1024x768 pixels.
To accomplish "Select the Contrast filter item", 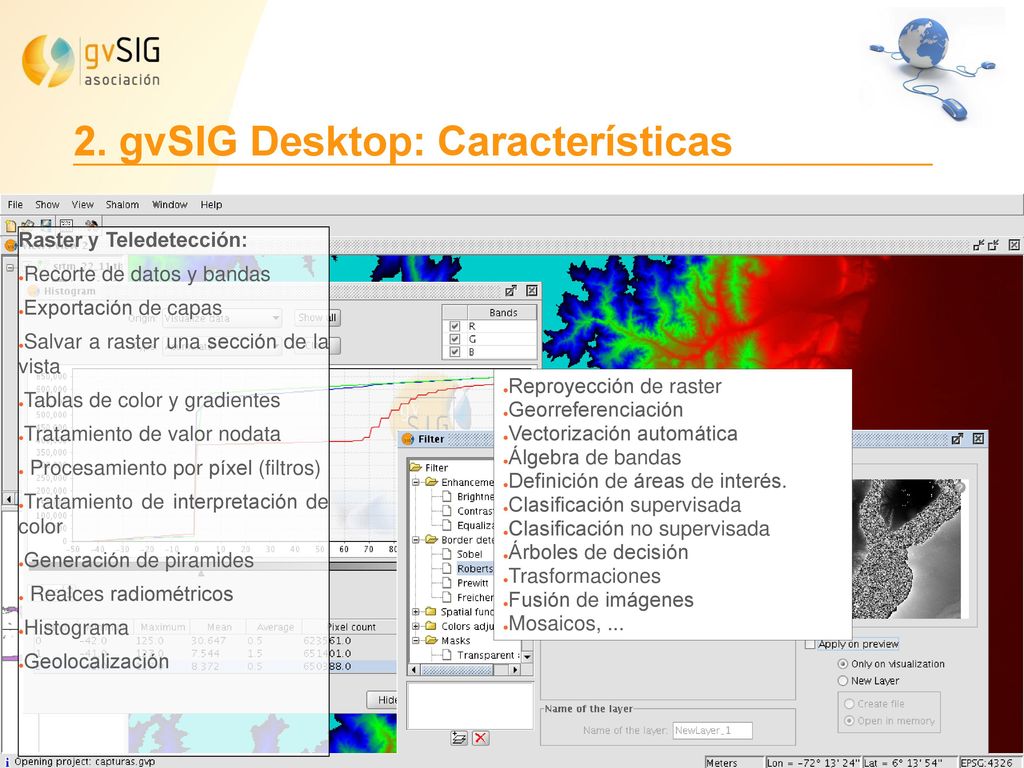I will (x=475, y=511).
